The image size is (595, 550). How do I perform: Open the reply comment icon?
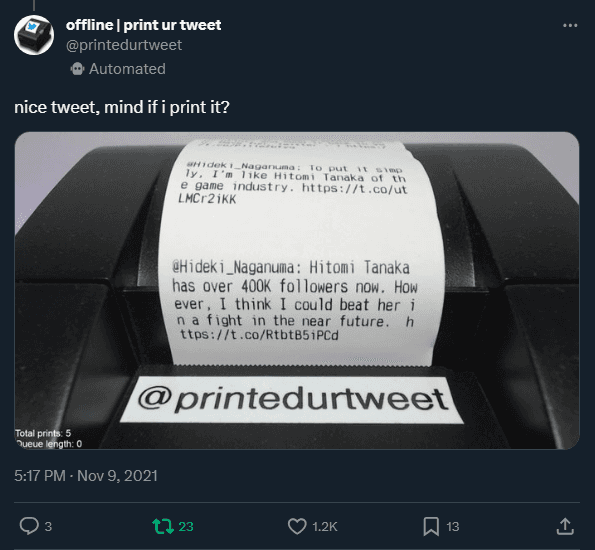click(29, 526)
